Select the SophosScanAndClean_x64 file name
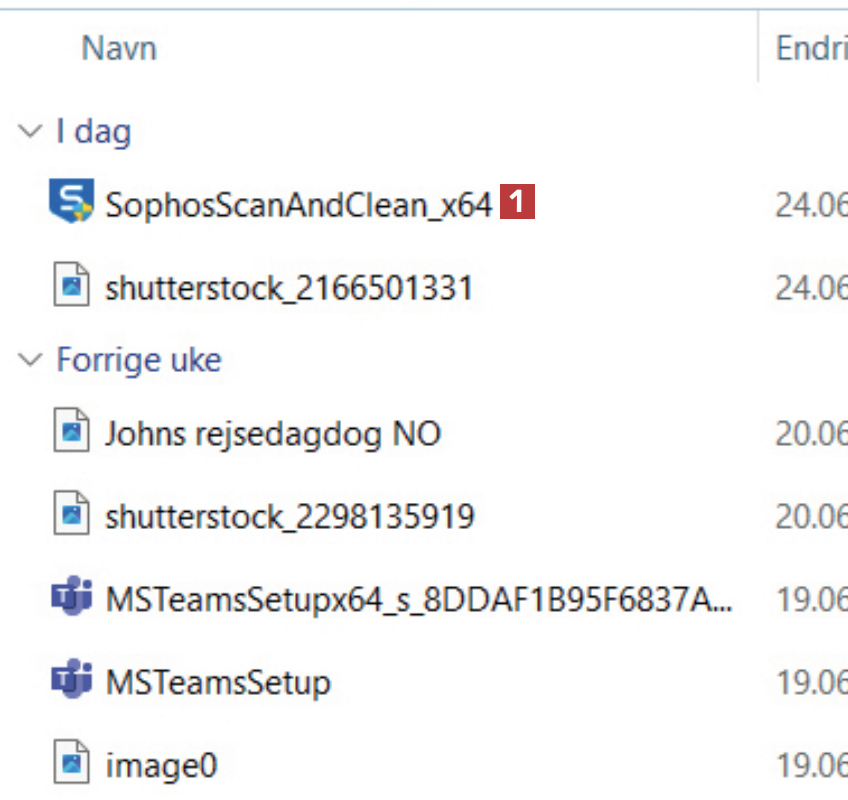The image size is (848, 800). (x=298, y=204)
